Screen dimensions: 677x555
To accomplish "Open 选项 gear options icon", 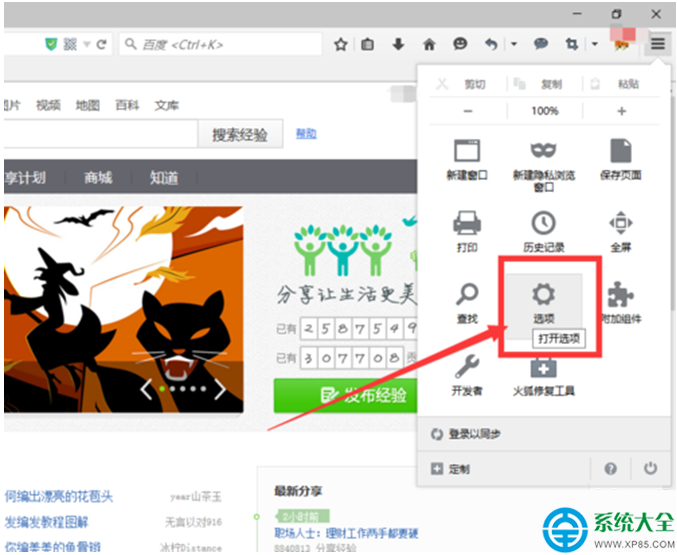I will [544, 295].
